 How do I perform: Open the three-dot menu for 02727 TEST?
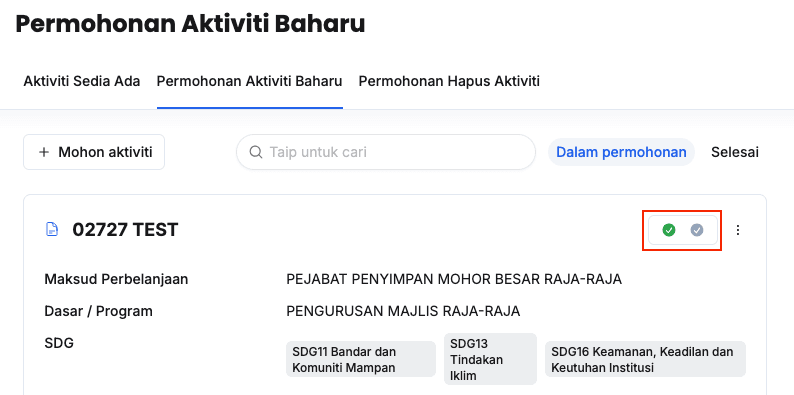[738, 230]
